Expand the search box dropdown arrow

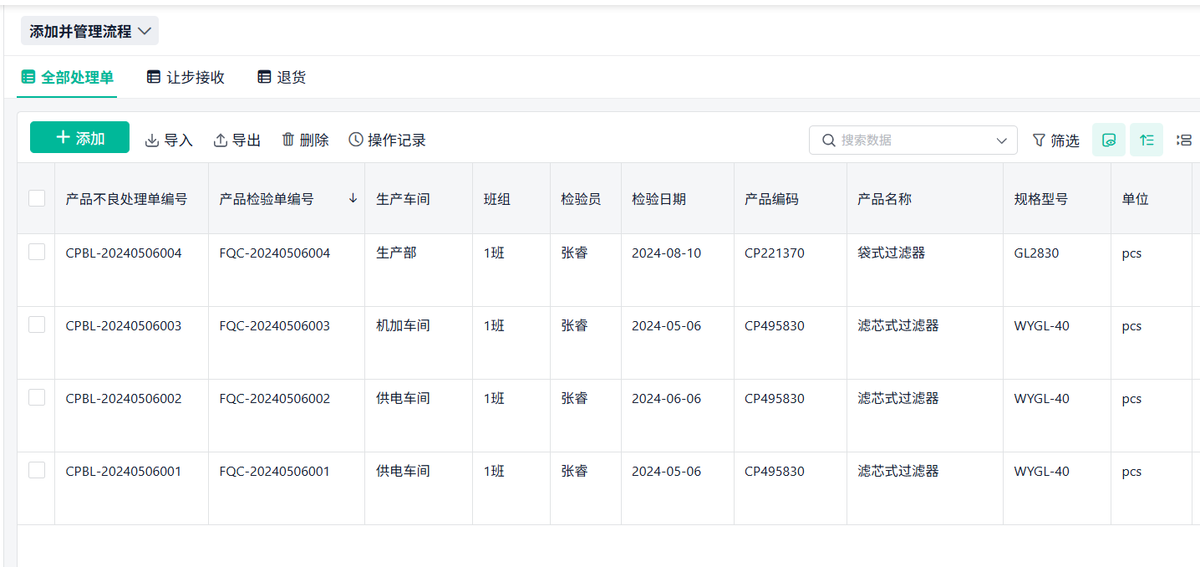[x=1002, y=141]
